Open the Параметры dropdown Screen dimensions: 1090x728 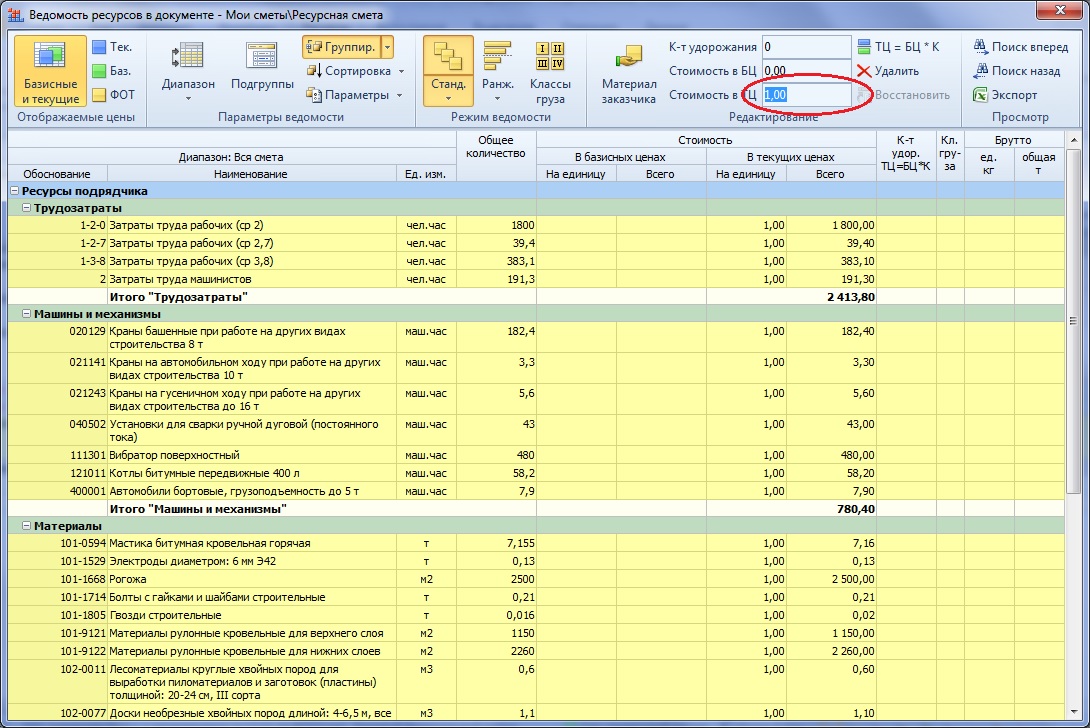pyautogui.click(x=398, y=95)
